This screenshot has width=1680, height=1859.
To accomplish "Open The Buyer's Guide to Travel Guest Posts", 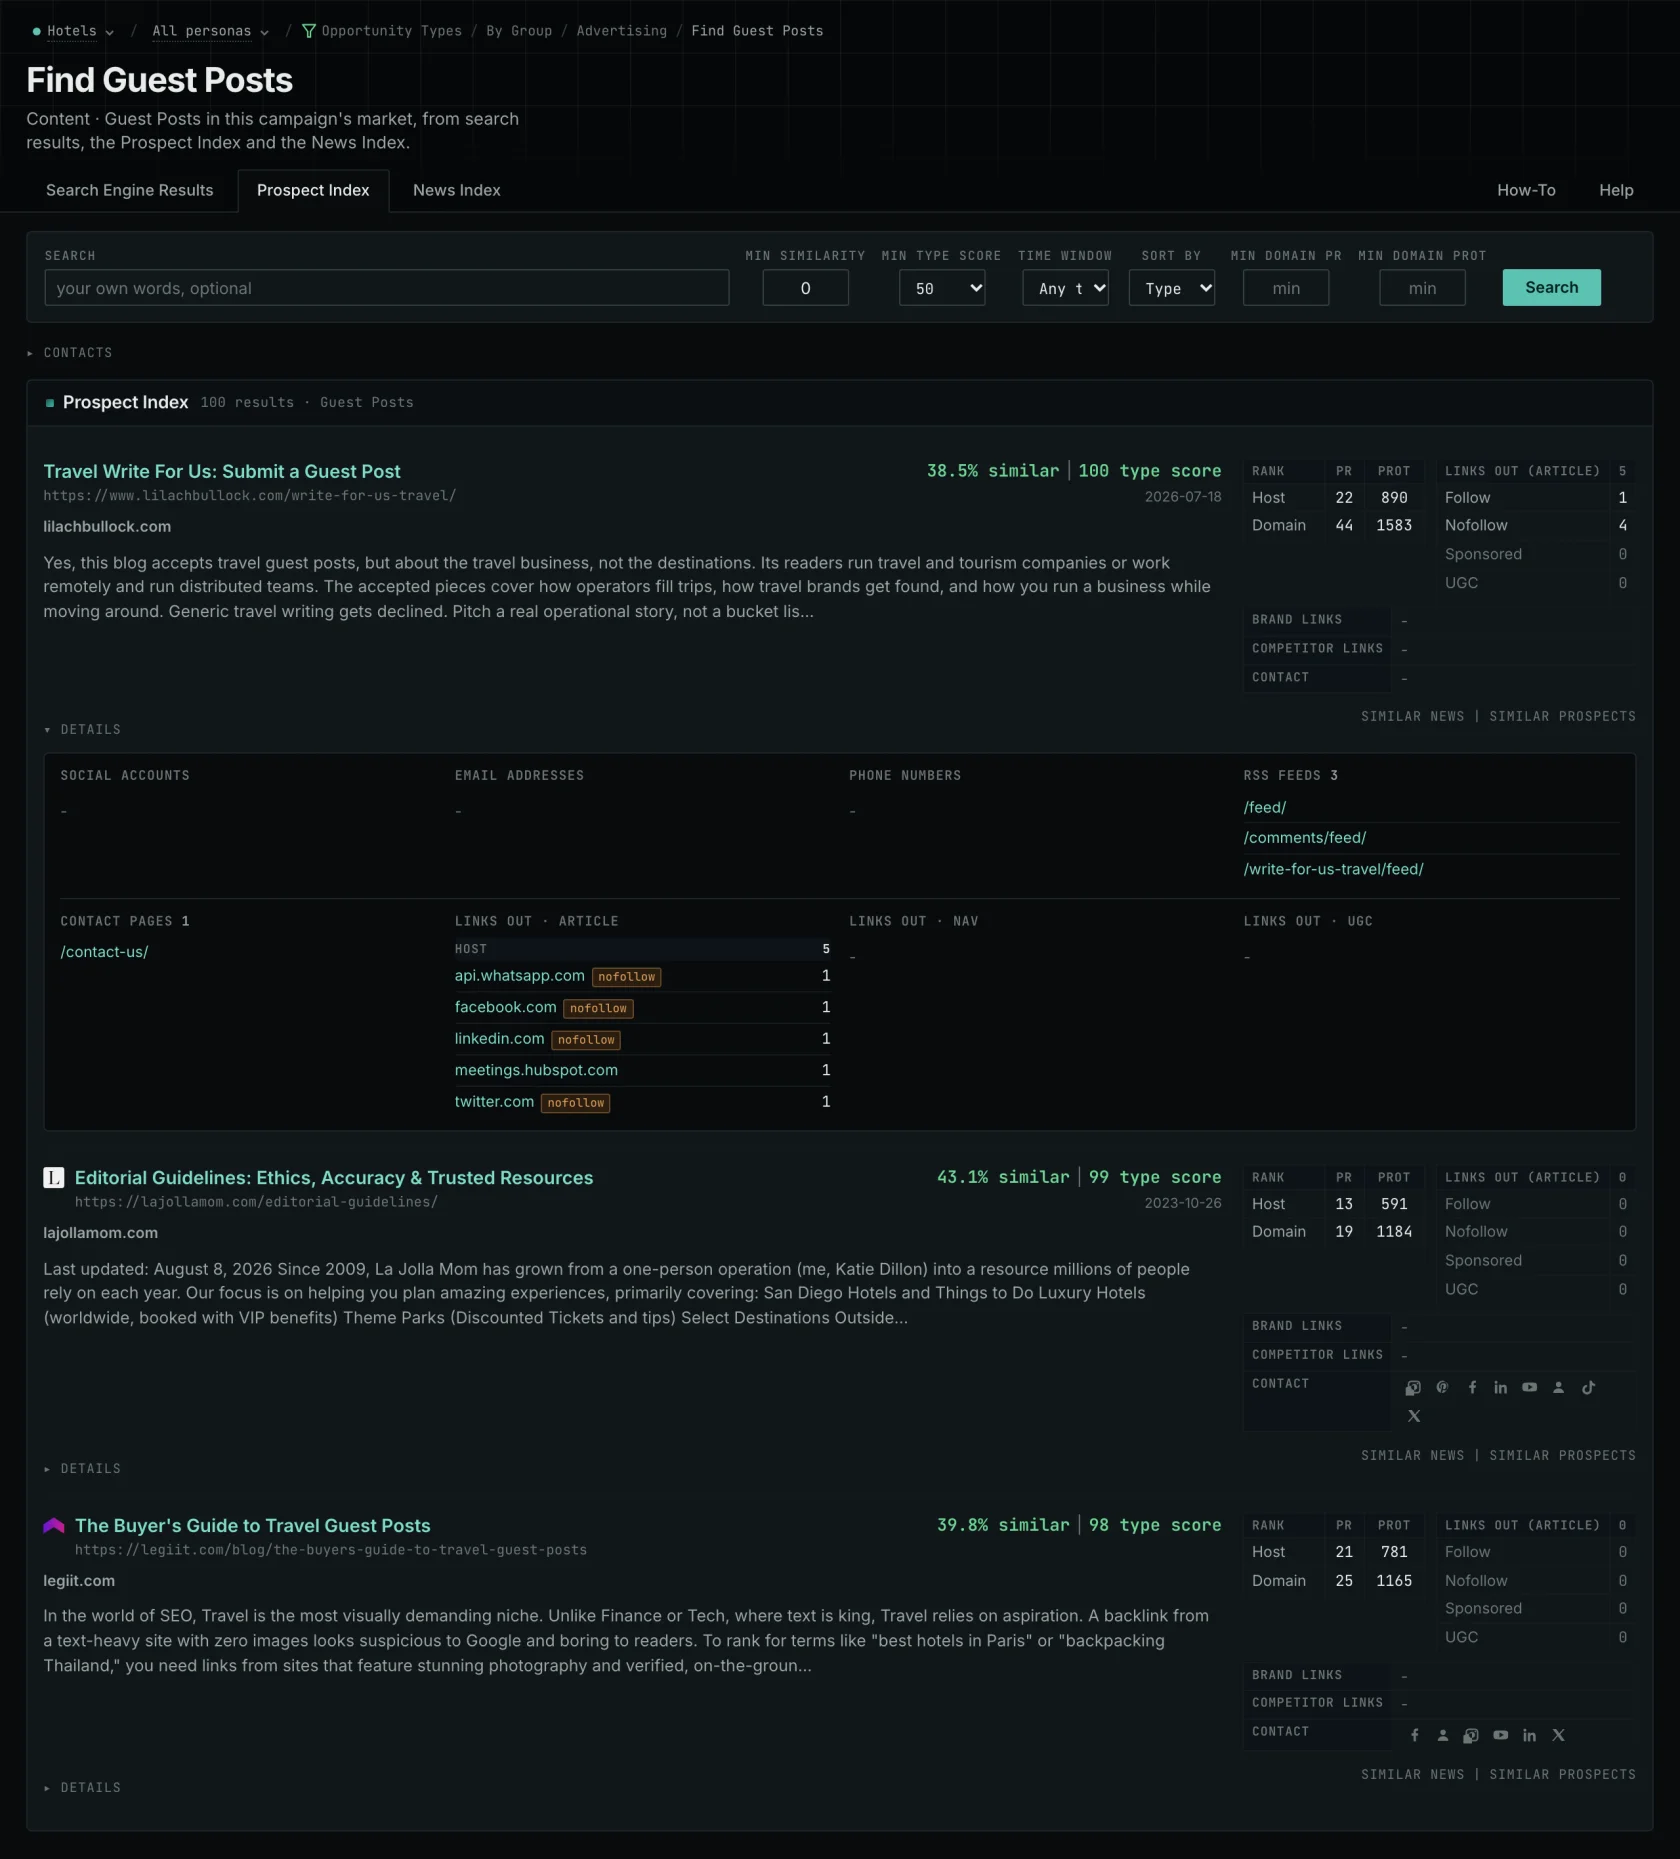I will (x=253, y=1526).
